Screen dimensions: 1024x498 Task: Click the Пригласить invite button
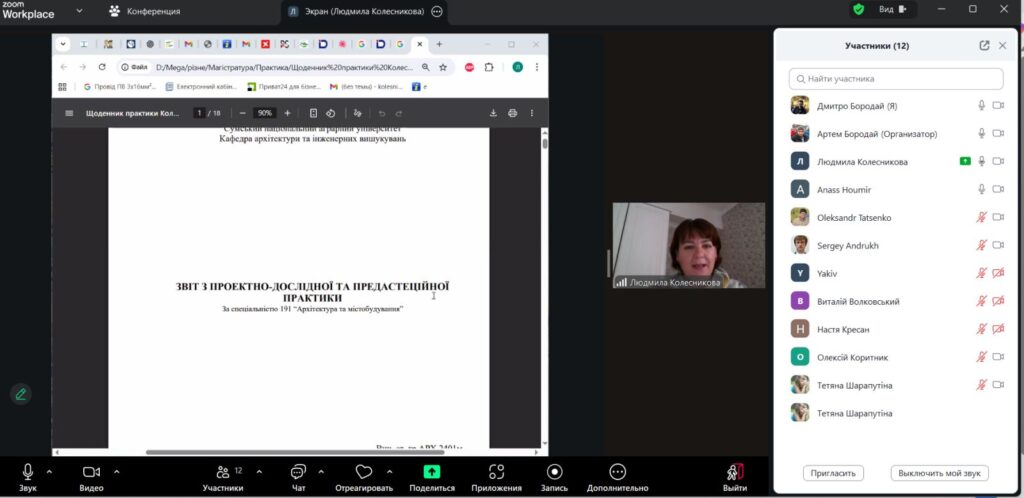point(832,473)
